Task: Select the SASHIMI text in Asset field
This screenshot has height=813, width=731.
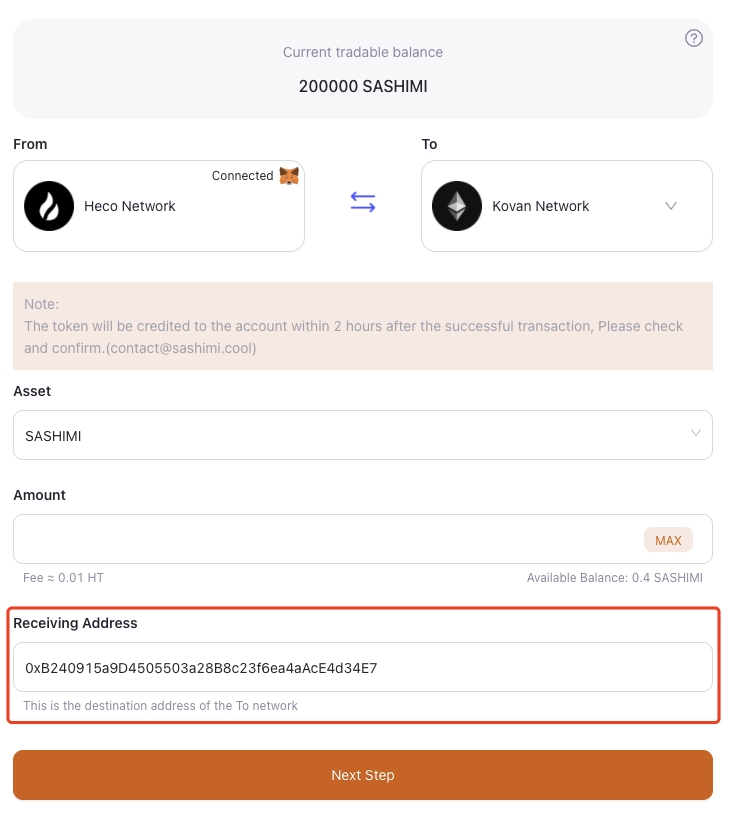Action: click(53, 436)
